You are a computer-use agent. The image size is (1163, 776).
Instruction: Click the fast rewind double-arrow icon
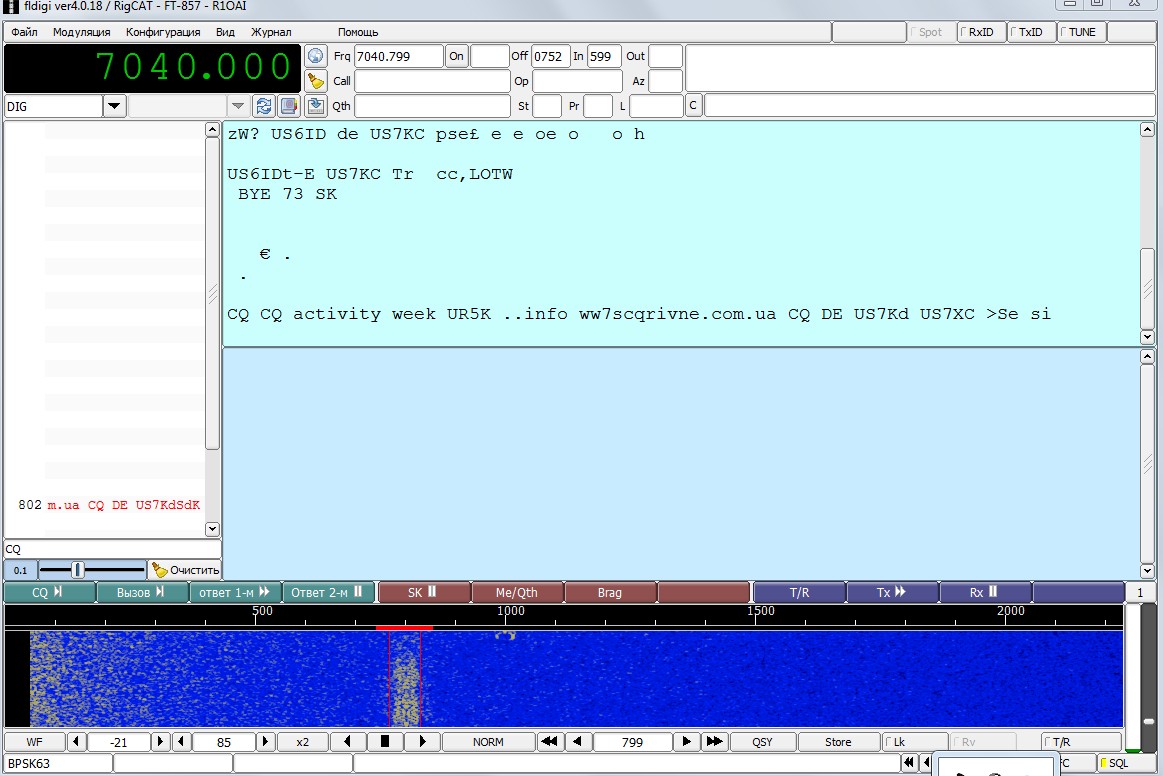click(x=549, y=742)
